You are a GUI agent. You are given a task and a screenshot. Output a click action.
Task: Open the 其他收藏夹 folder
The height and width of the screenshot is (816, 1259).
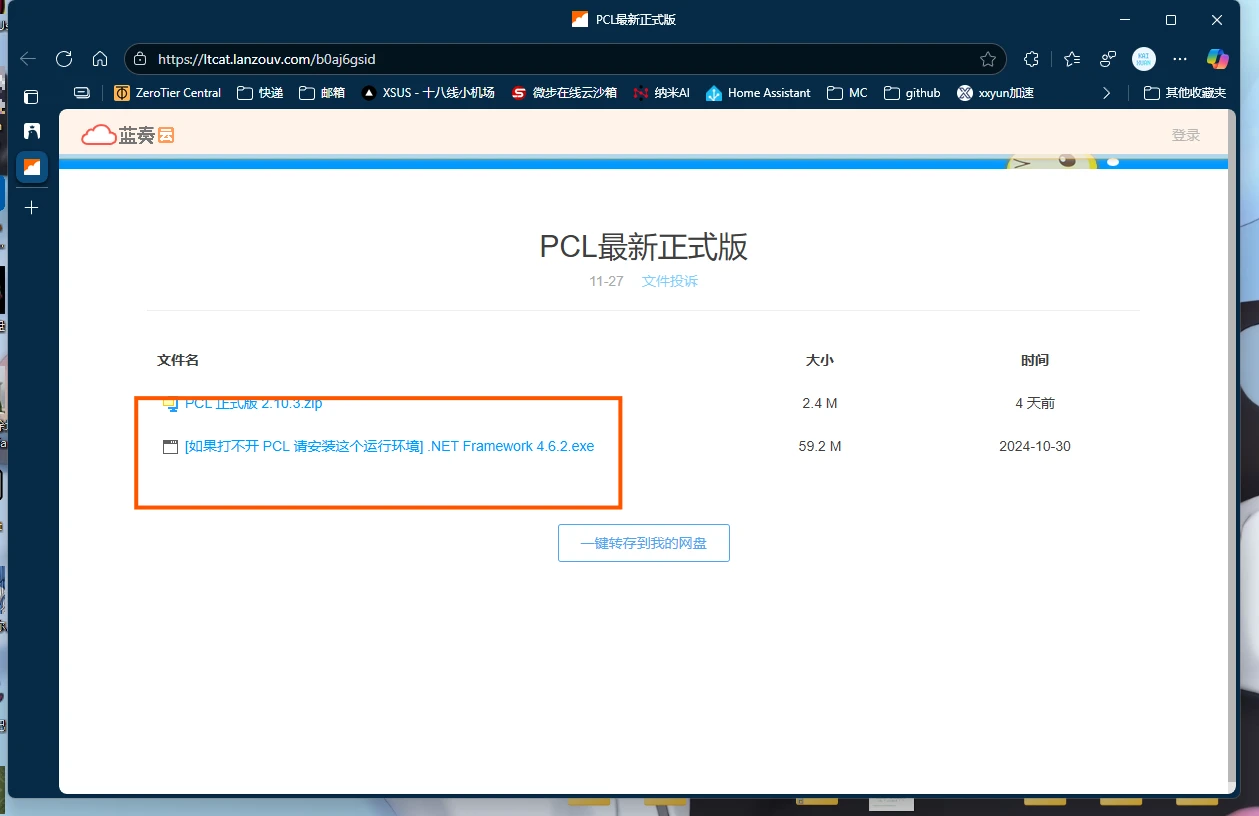coord(1185,93)
